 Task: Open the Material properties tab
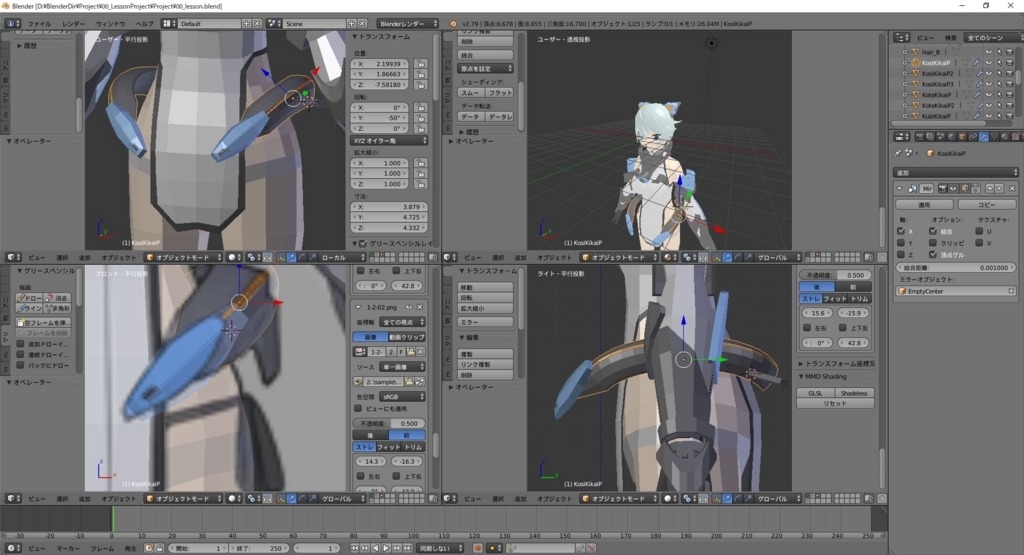point(1004,136)
